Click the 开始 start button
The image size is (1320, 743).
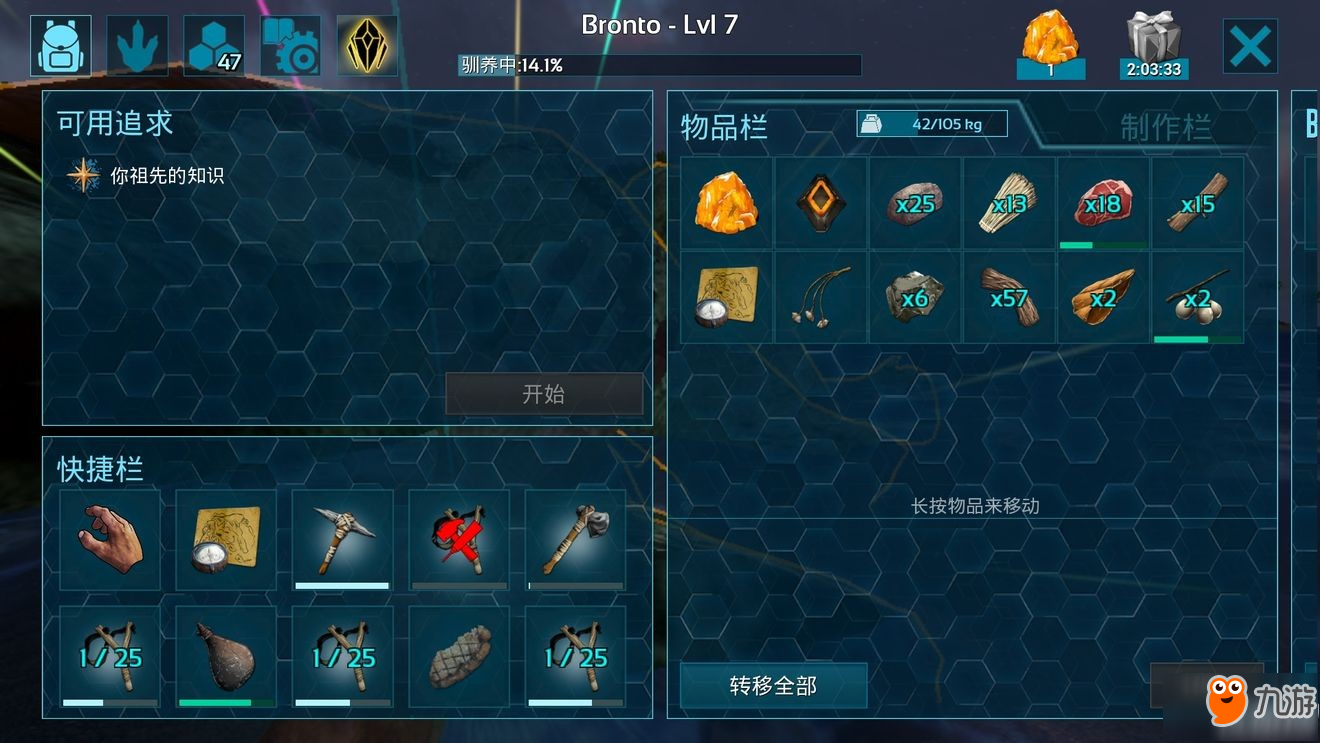(544, 394)
